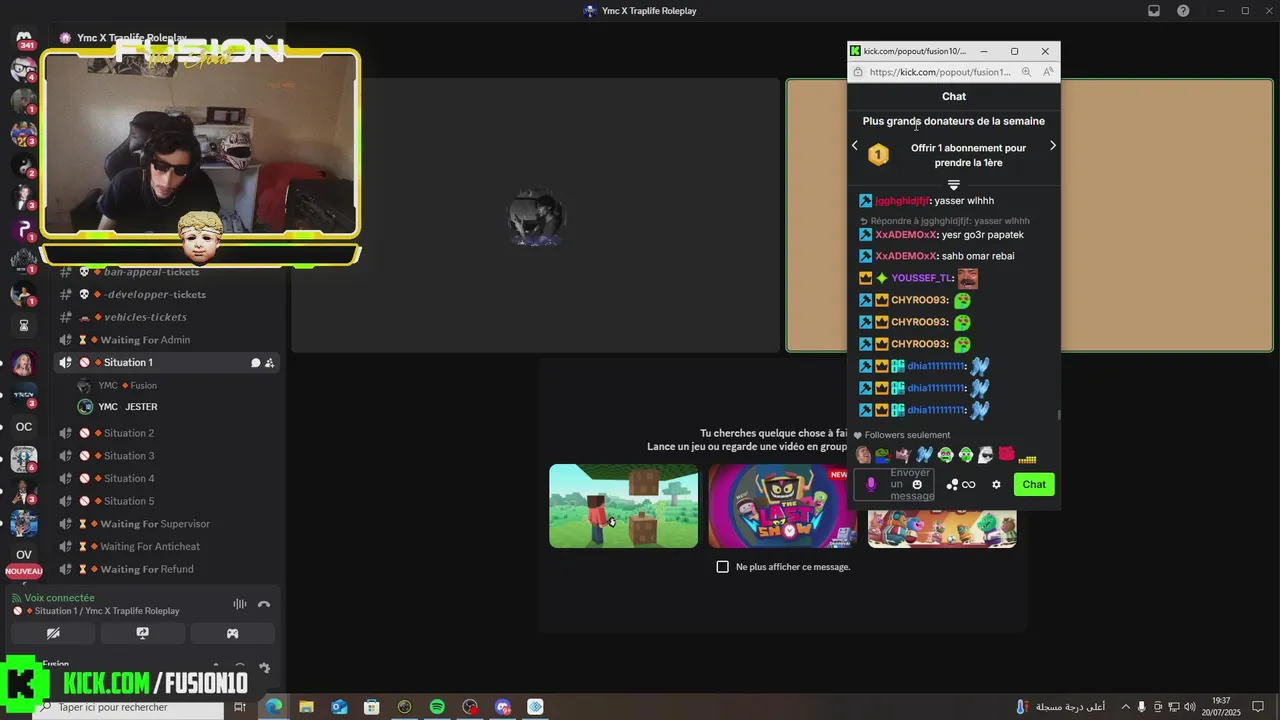Open the Waiting For Refund channel
Image resolution: width=1280 pixels, height=720 pixels.
167,569
